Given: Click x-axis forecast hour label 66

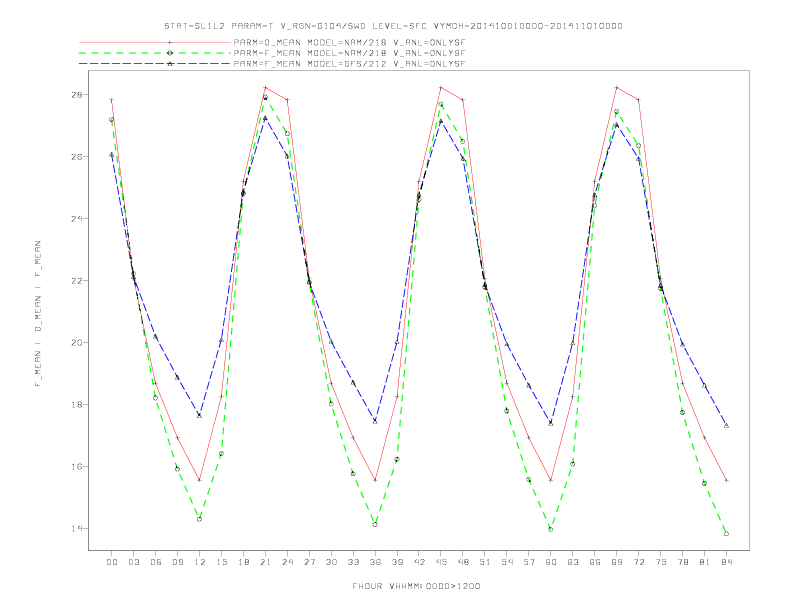Looking at the screenshot, I should coord(595,562).
